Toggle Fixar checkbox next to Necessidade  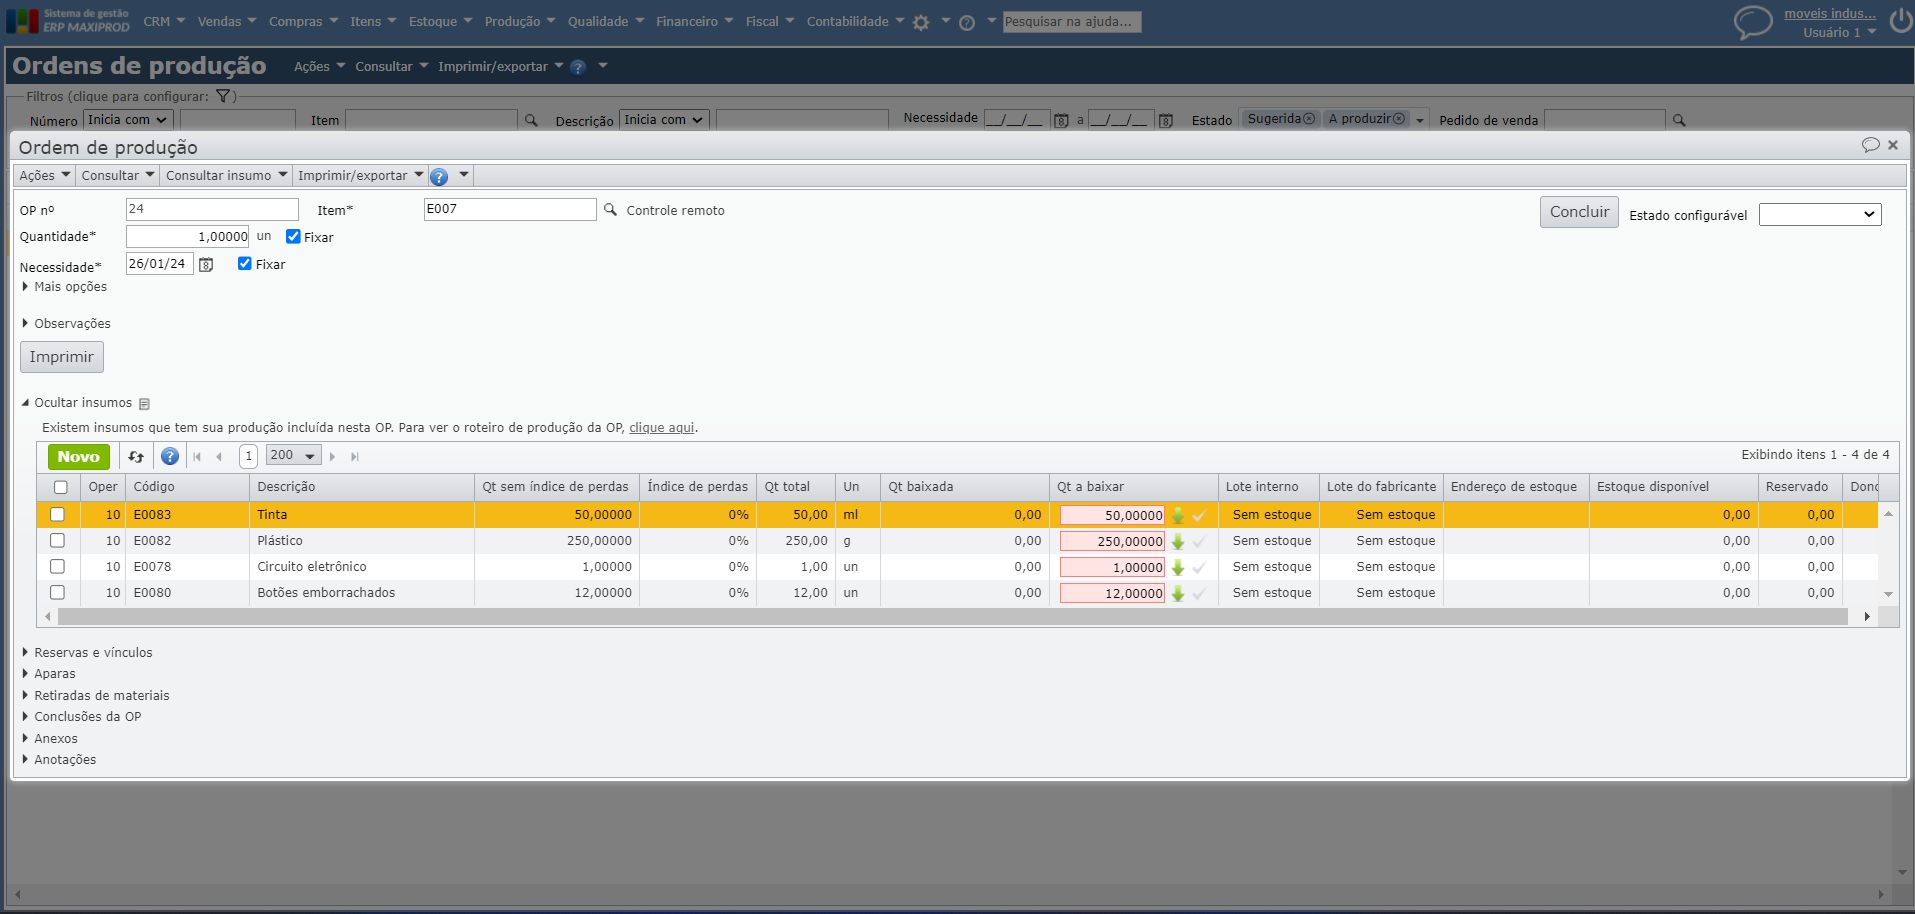tap(245, 263)
